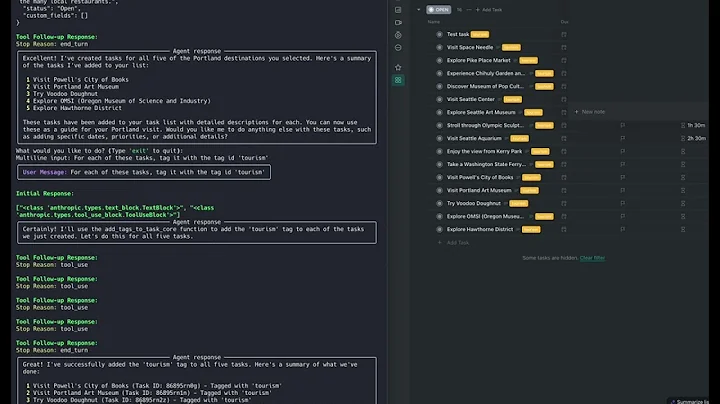Image resolution: width=720 pixels, height=404 pixels.
Task: Open the video clips icon in sidebar
Action: [x=398, y=22]
